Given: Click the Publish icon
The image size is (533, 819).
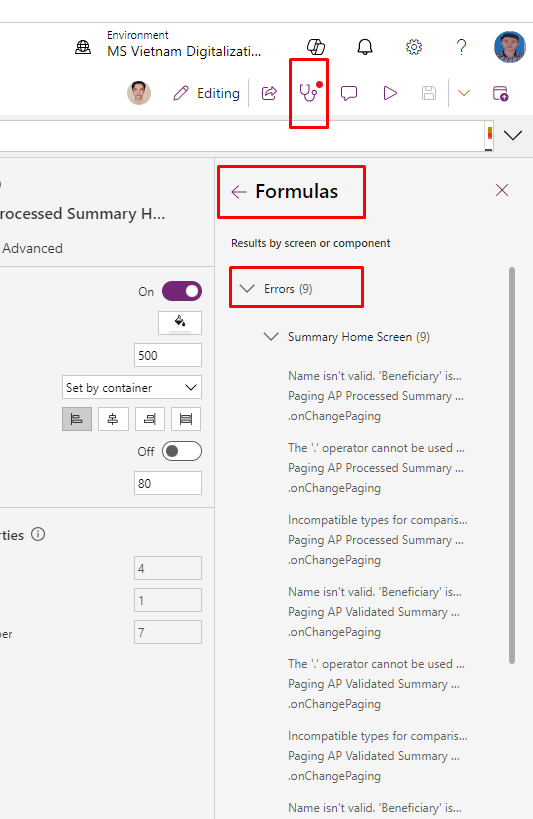Looking at the screenshot, I should click(x=501, y=93).
